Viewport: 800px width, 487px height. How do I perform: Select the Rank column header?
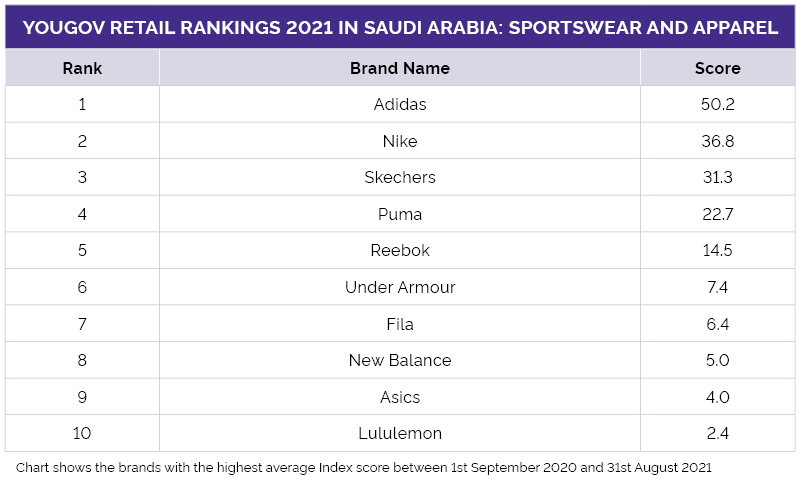click(x=82, y=68)
